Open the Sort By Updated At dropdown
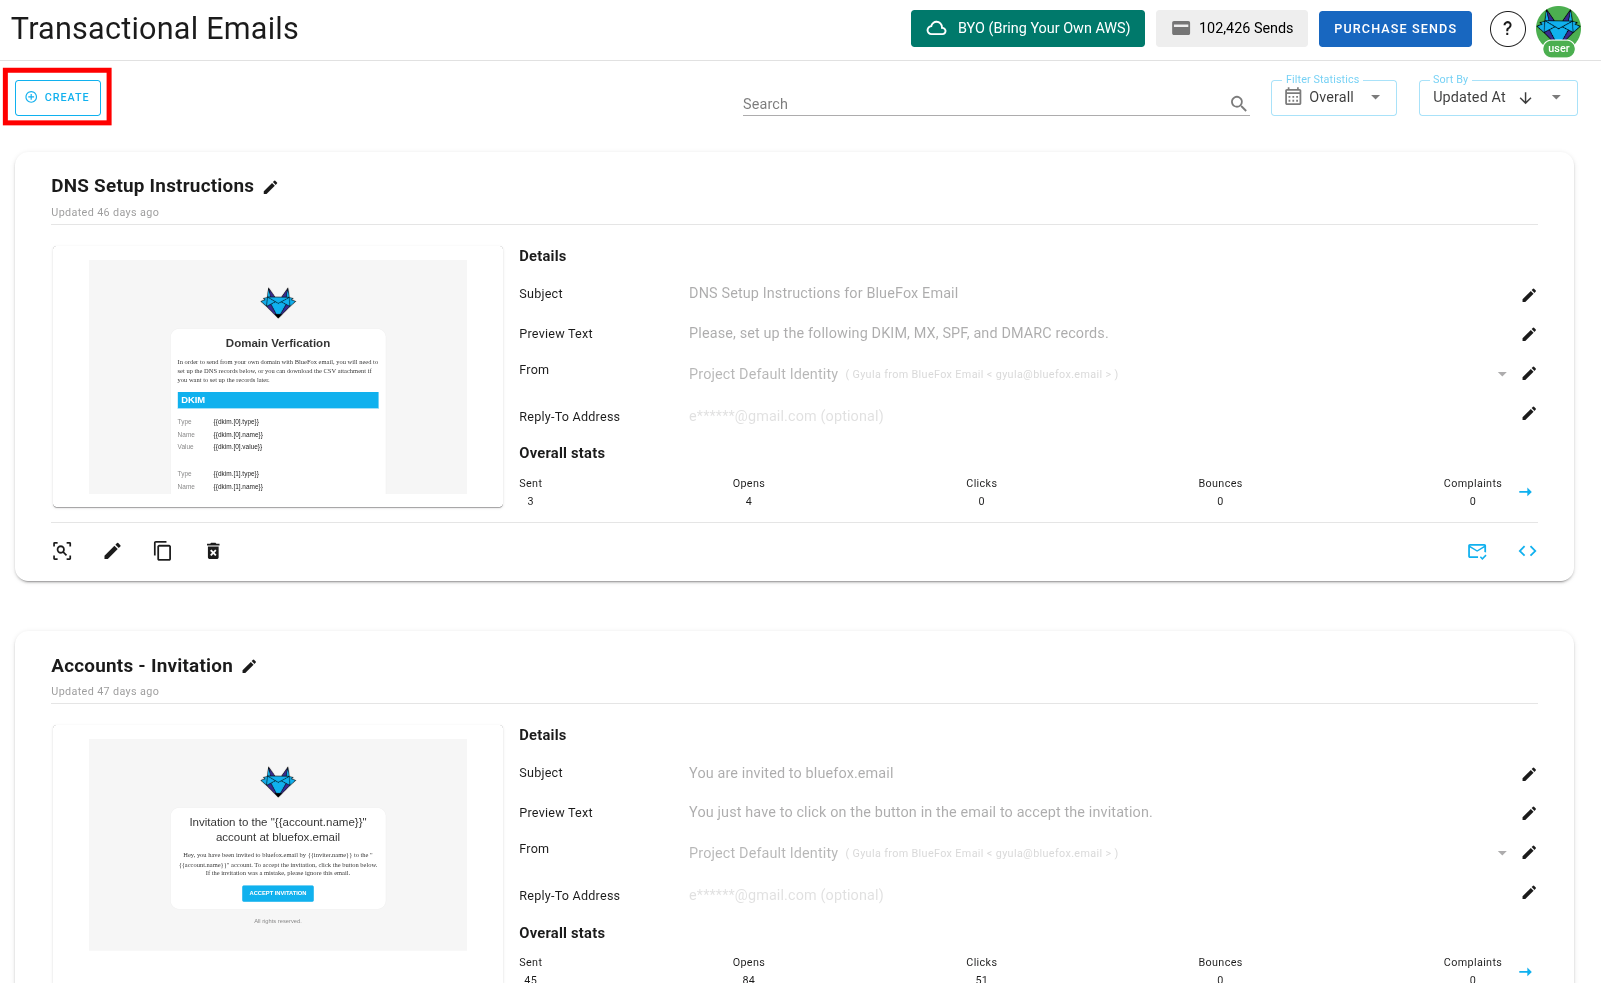1601x983 pixels. [1556, 97]
